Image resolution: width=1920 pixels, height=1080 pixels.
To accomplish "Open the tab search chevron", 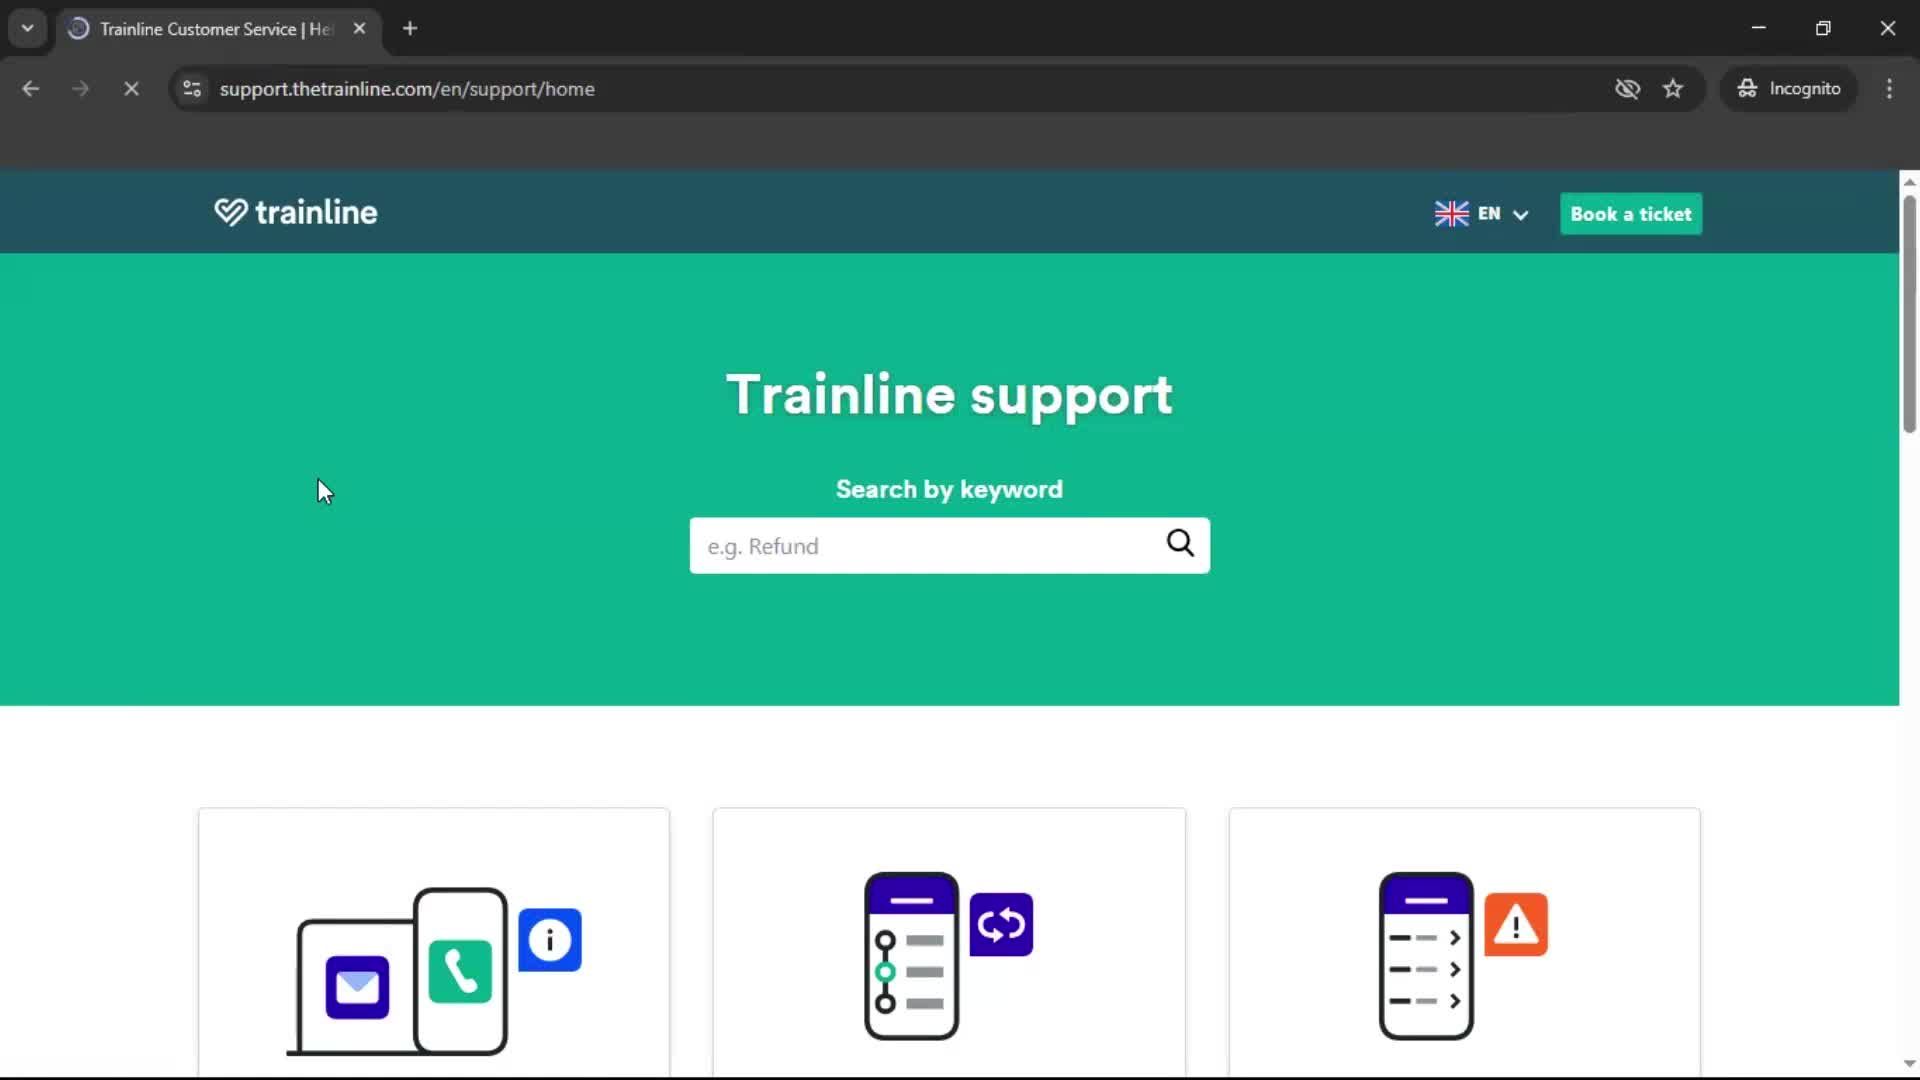I will [x=27, y=28].
